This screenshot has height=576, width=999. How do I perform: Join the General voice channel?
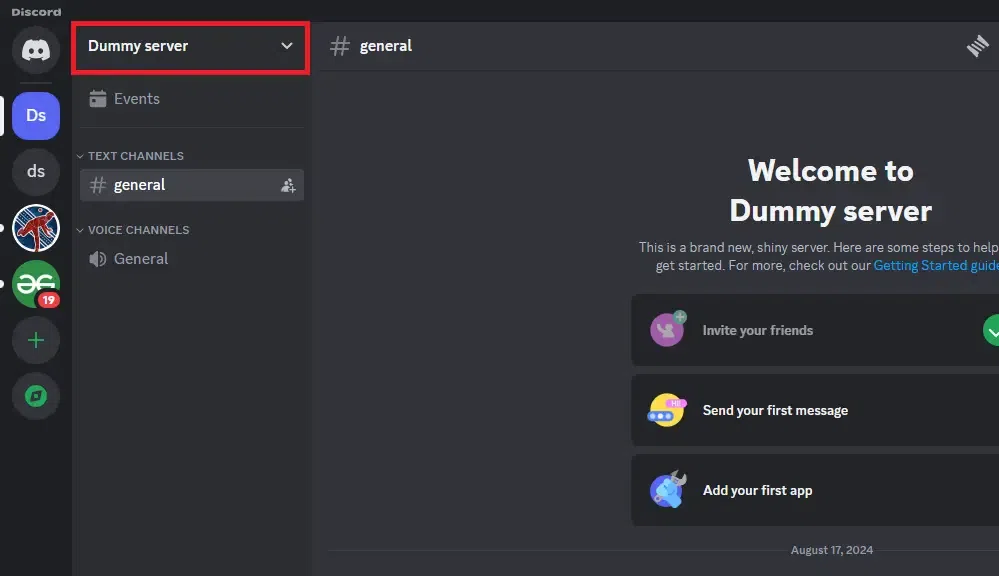click(192, 259)
